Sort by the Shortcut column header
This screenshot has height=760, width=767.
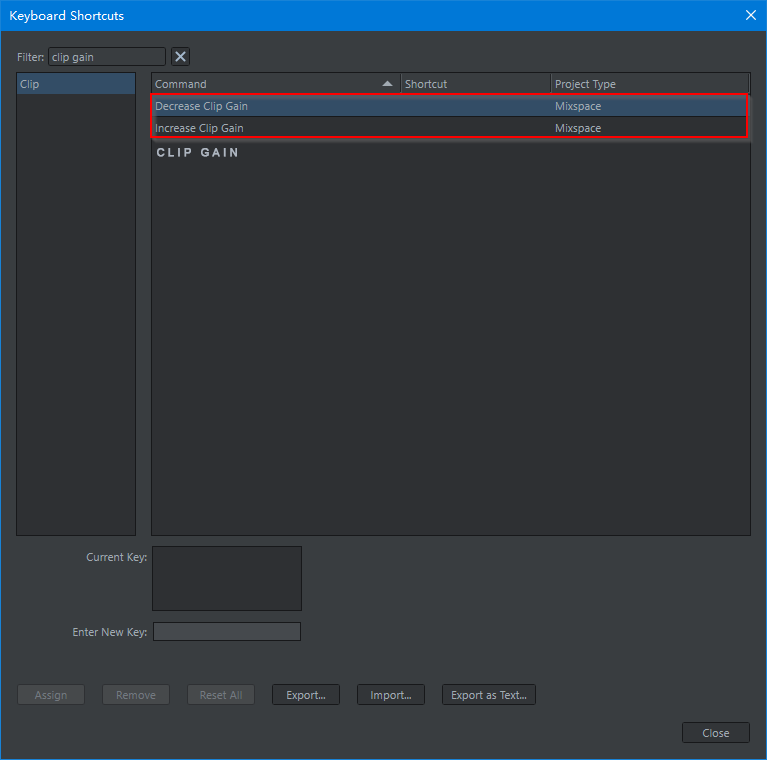[x=475, y=84]
